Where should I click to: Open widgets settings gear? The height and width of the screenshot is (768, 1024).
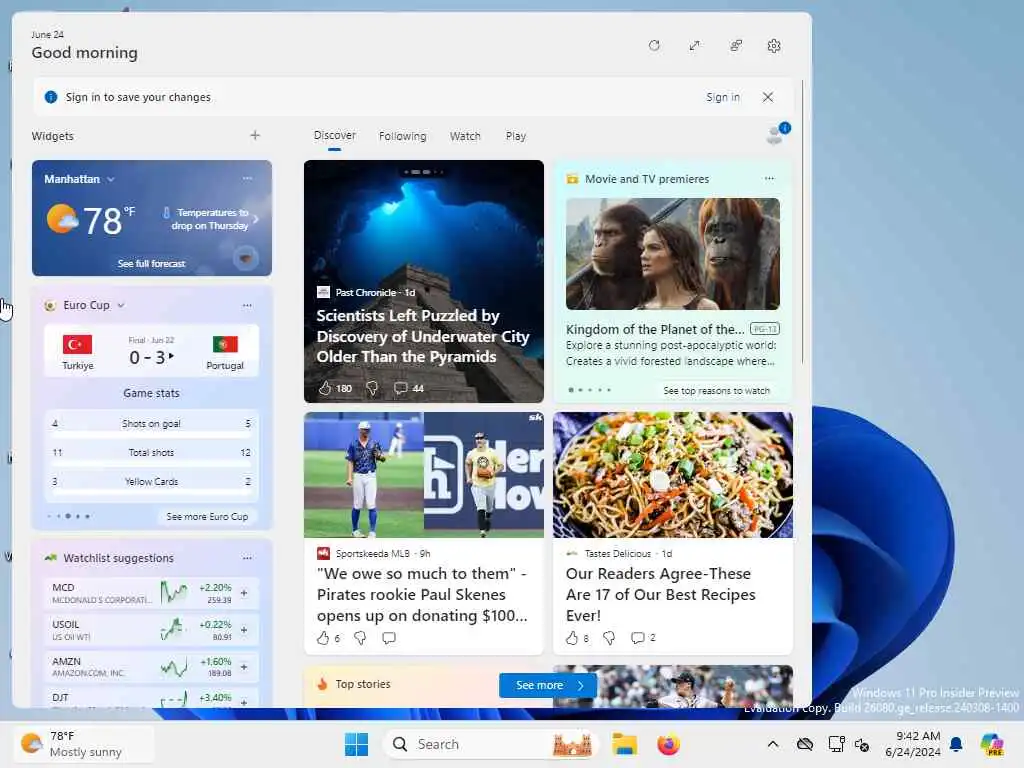pos(774,46)
